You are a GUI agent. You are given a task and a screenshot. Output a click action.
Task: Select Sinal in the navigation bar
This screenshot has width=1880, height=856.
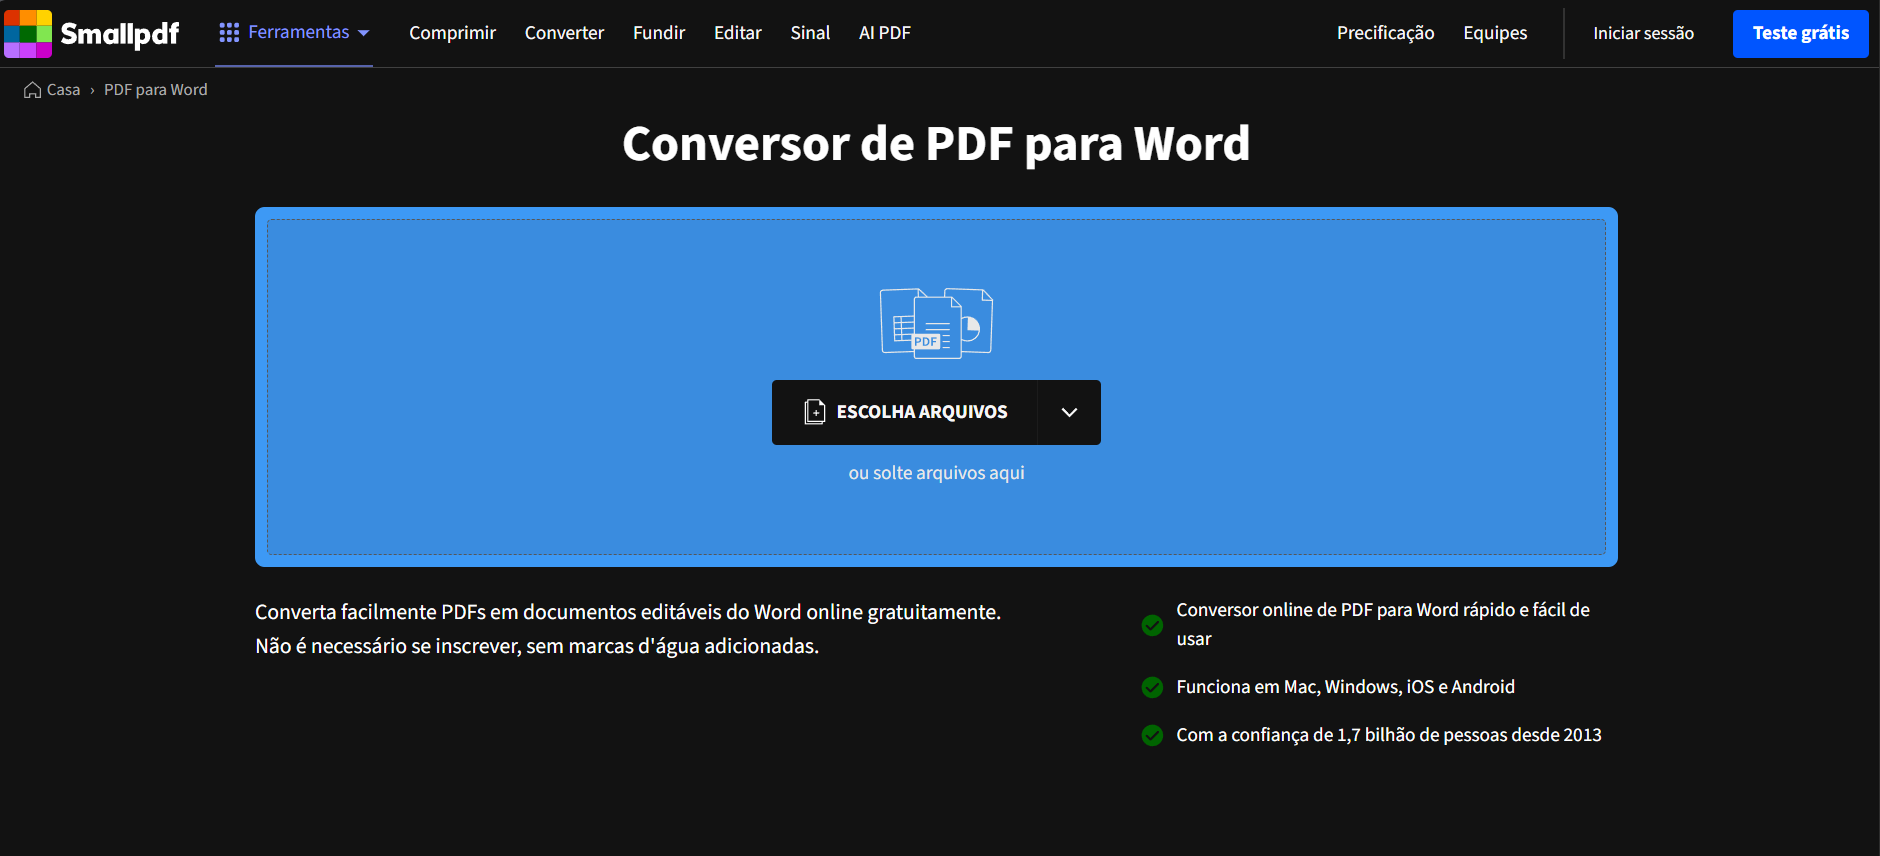(810, 33)
